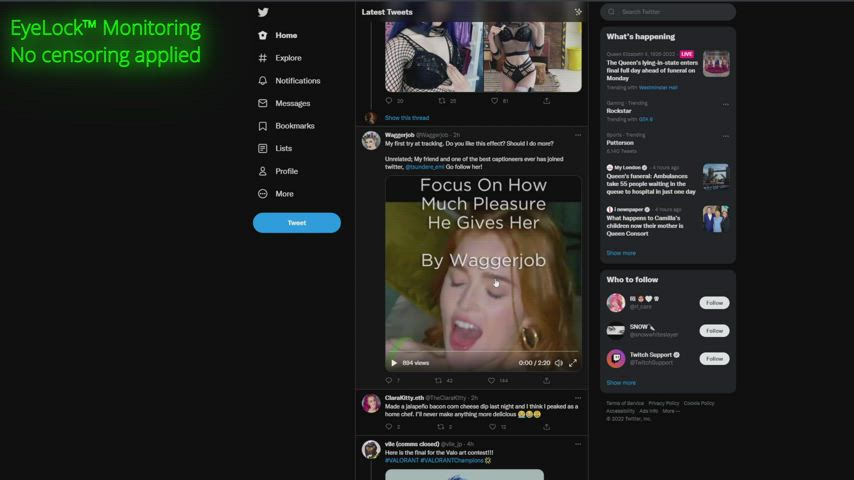
Task: Open Accessibility footer link
Action: 620,411
